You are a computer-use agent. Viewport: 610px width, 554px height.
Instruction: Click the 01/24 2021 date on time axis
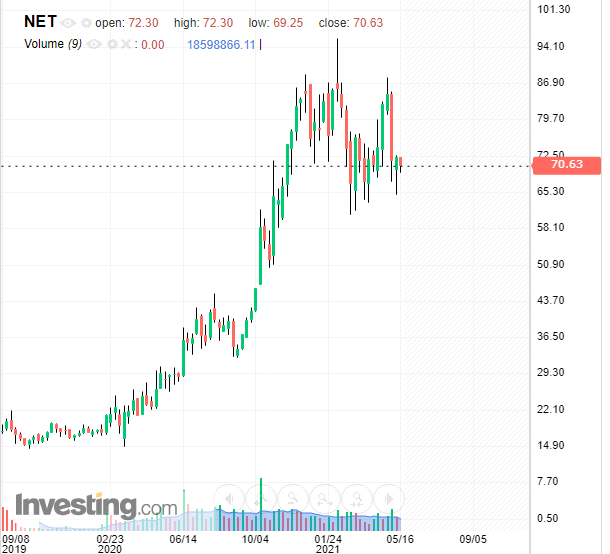329,543
